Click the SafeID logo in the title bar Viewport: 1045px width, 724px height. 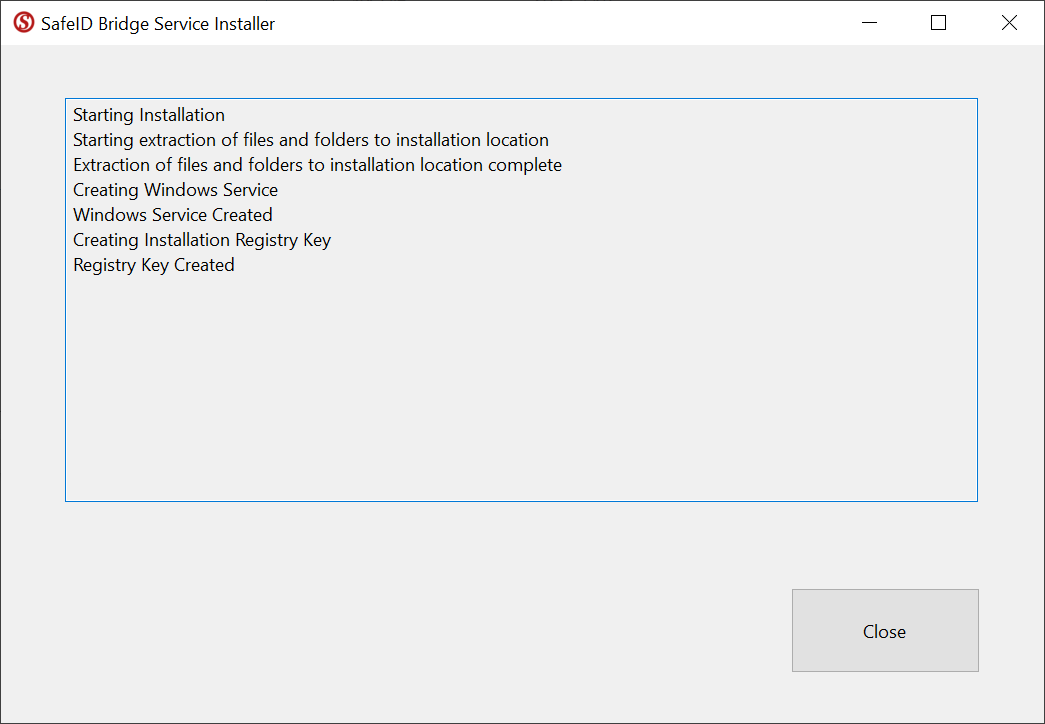23,23
